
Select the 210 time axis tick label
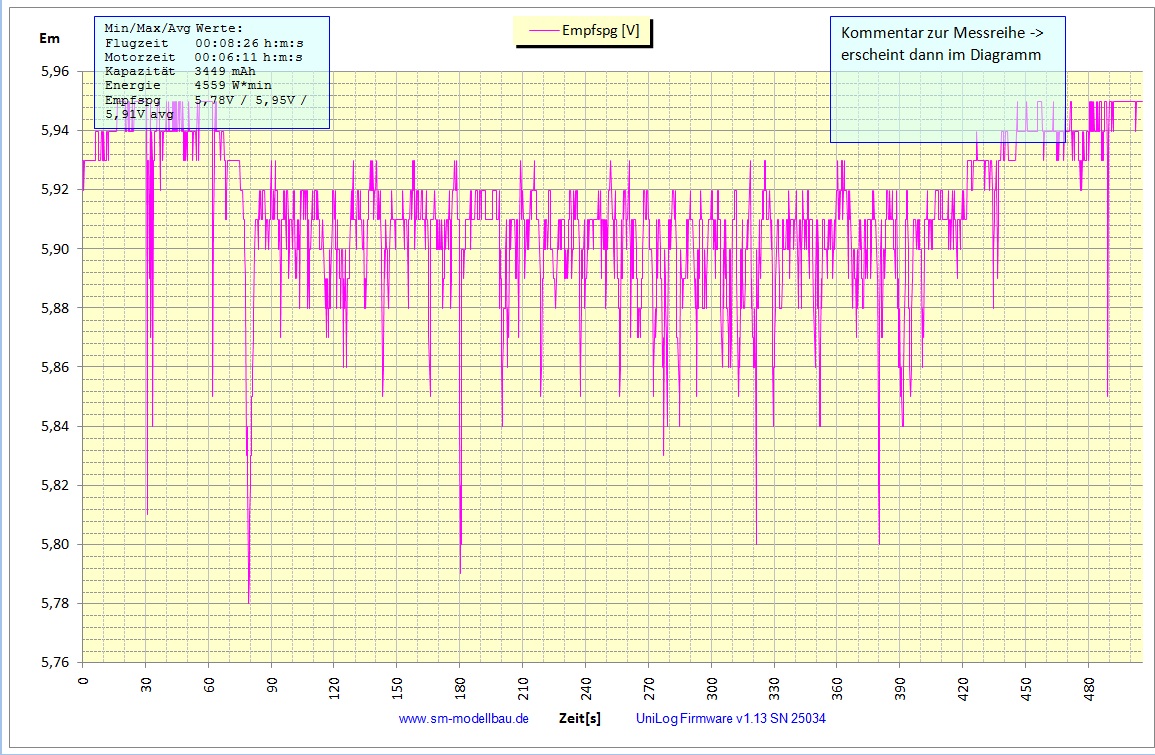[x=524, y=687]
